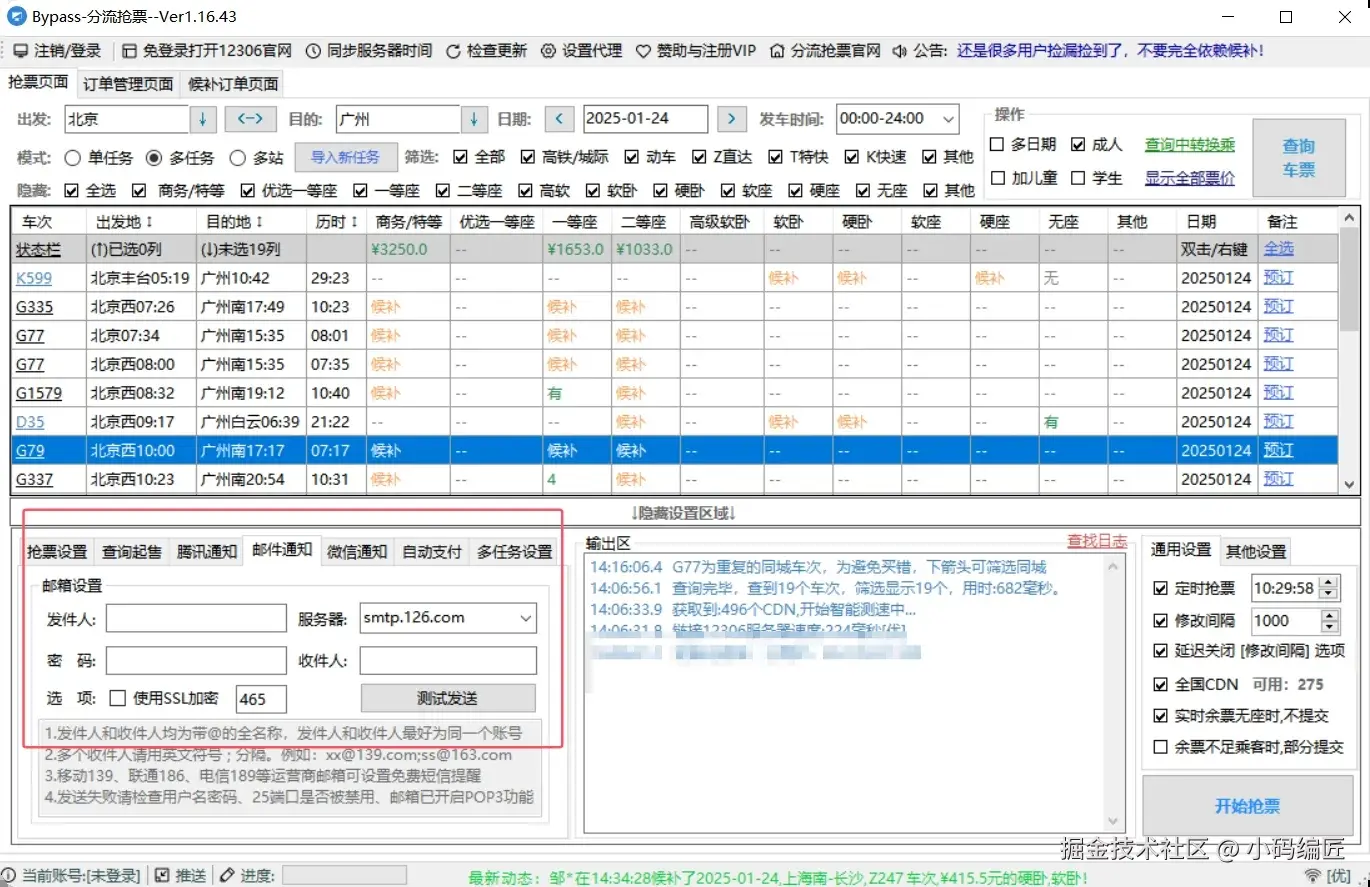Image resolution: width=1370 pixels, height=887 pixels.
Task: Go to next date arrow button
Action: (732, 119)
